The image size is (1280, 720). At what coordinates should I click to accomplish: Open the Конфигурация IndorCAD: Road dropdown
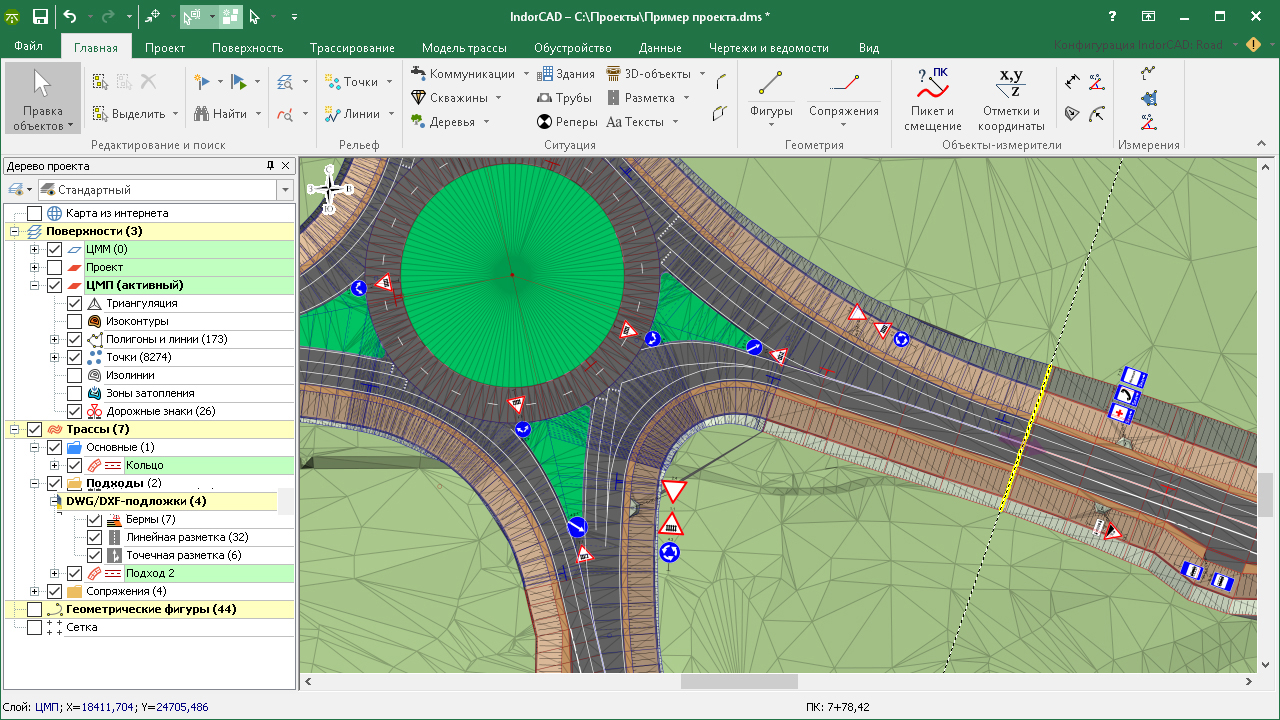click(x=1235, y=46)
